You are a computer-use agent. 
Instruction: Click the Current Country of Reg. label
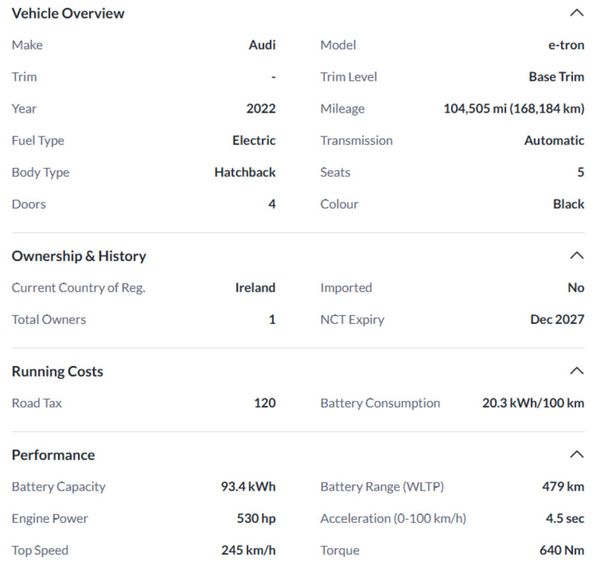79,287
